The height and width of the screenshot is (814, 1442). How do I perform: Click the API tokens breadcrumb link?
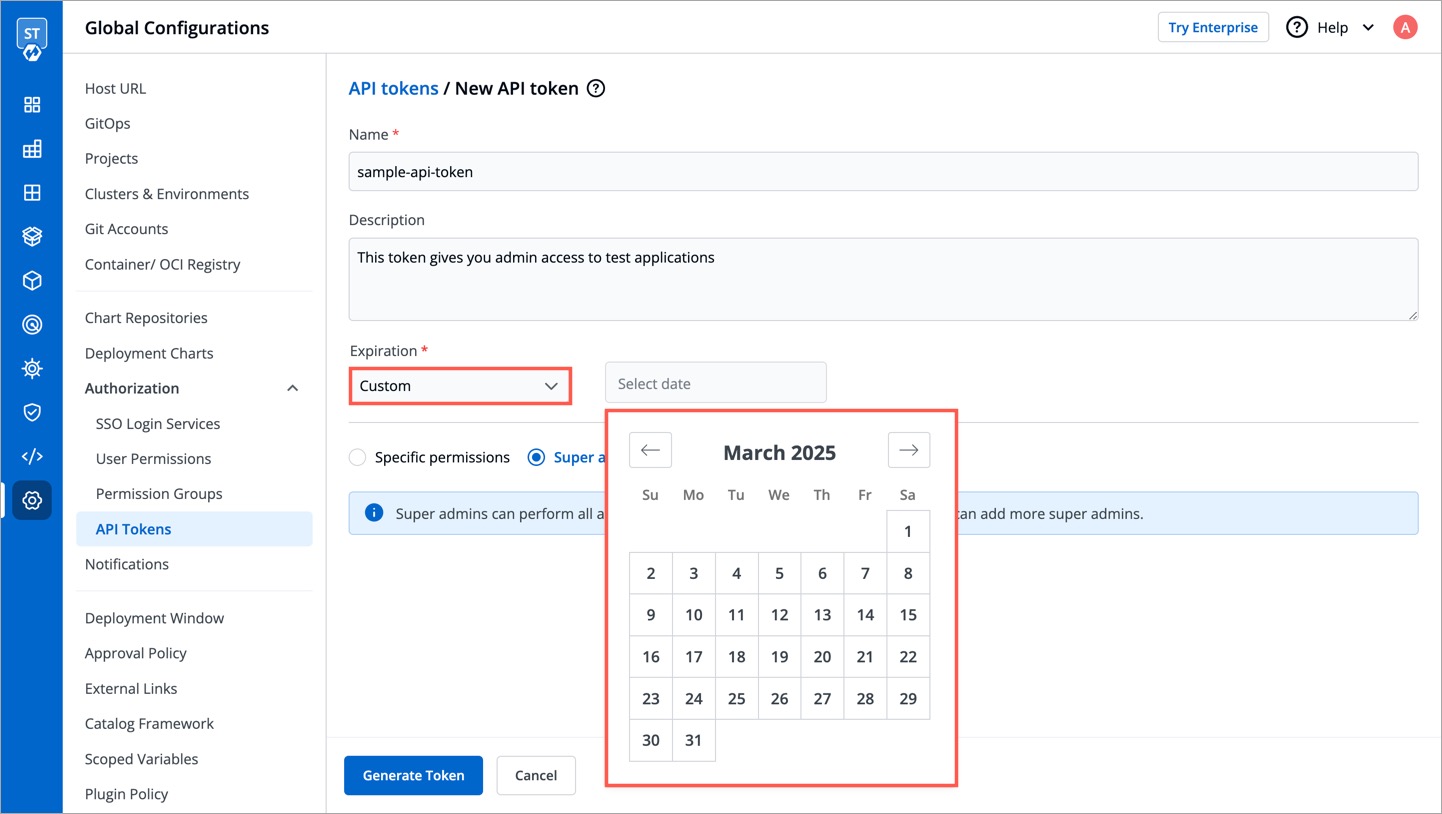[x=393, y=89]
